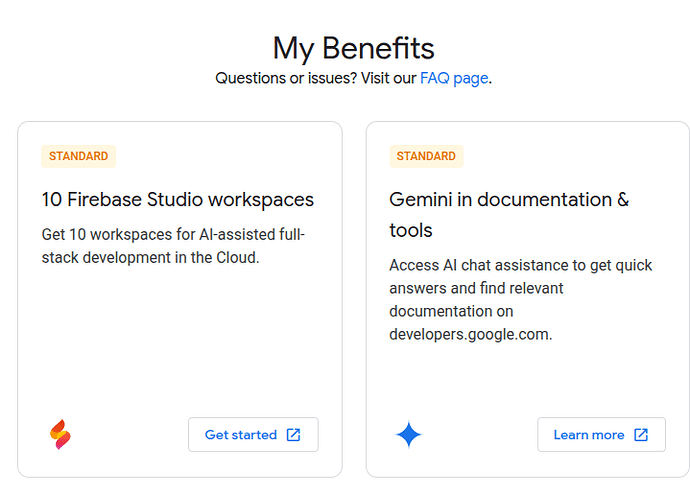Click empty space inside the Firebase Studio card
This screenshot has height=494, width=690.
[x=180, y=340]
